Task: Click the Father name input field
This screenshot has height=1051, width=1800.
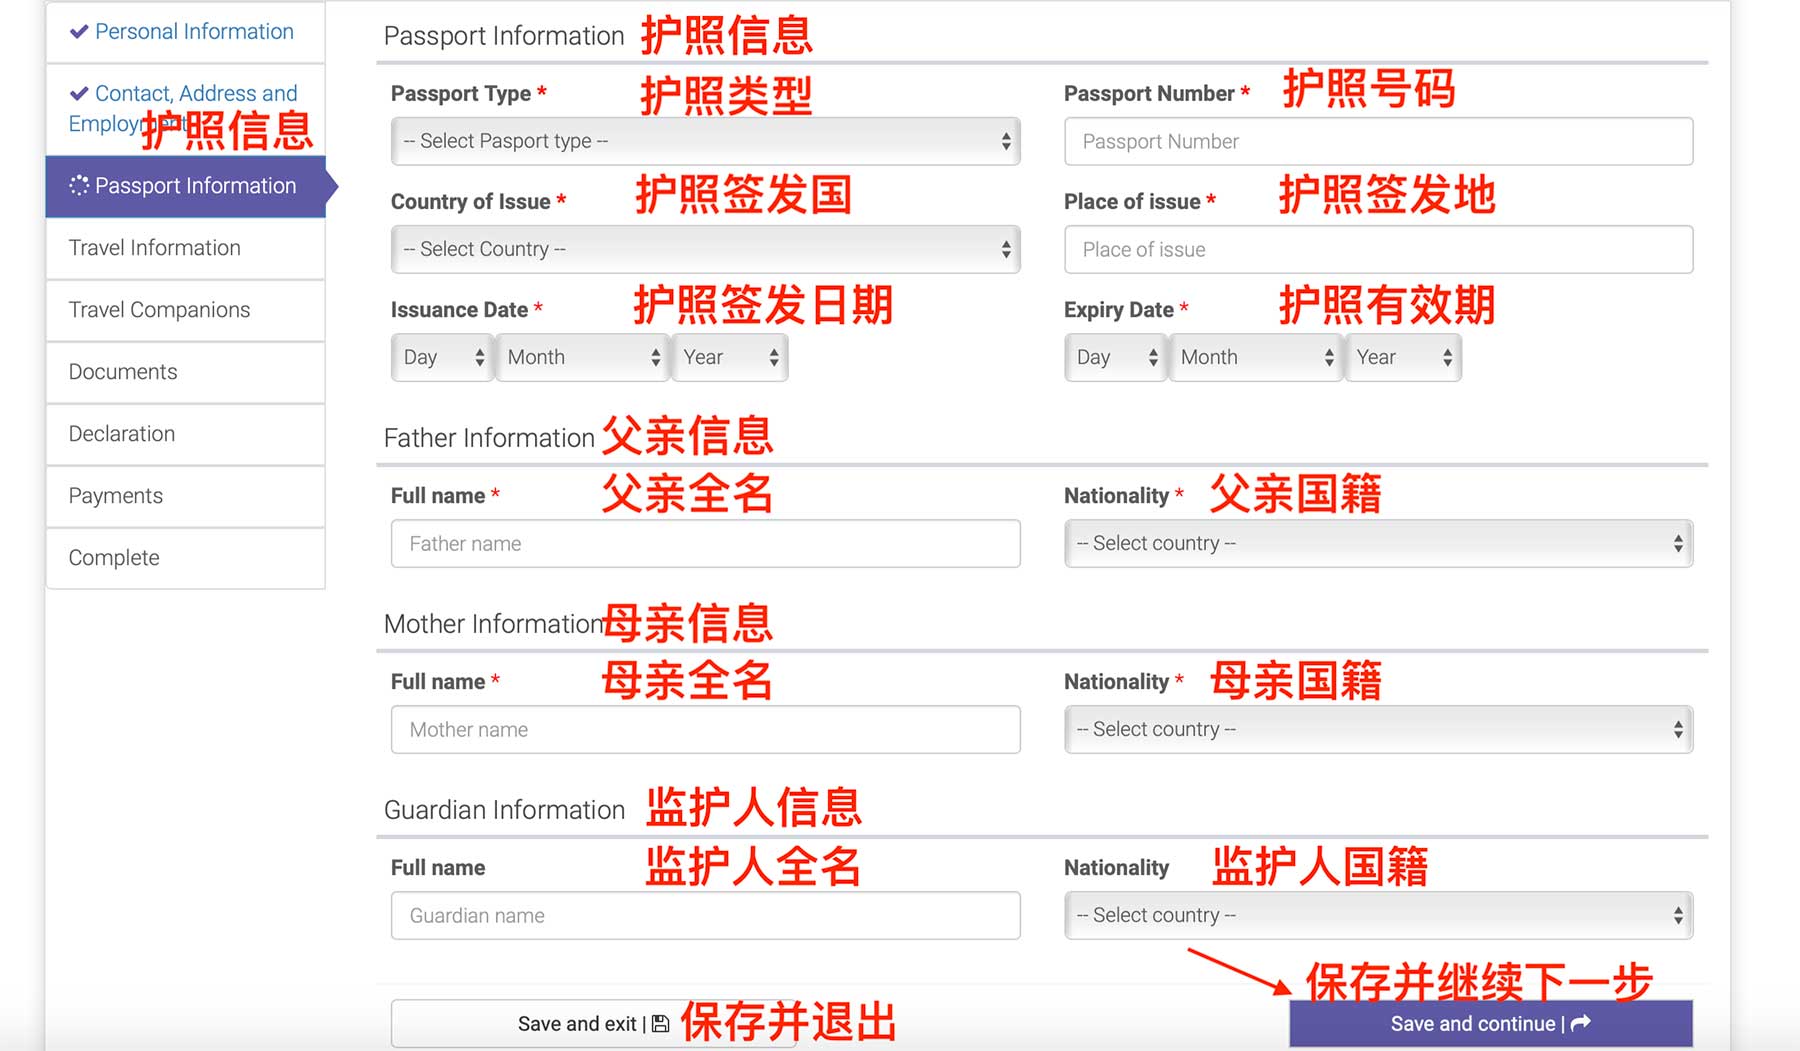Action: [705, 544]
